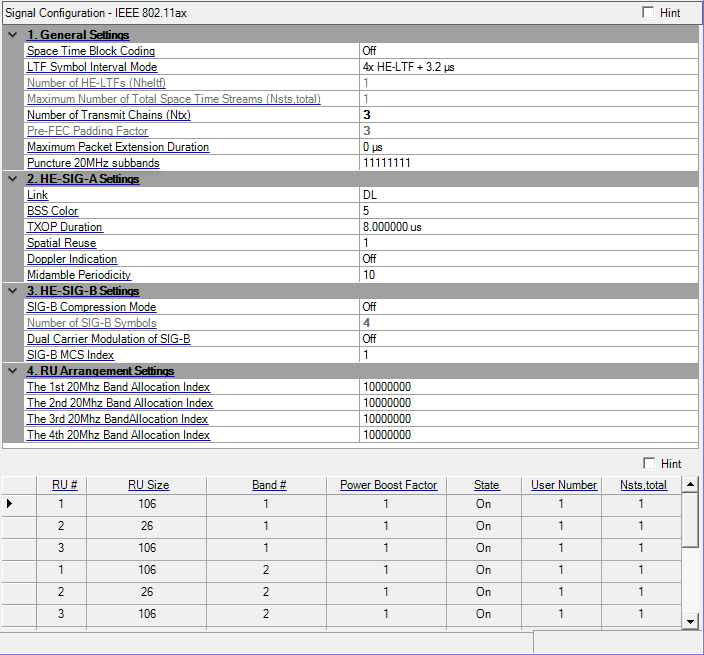Enable the top Hint checkbox
This screenshot has width=704, height=655.
coord(649,13)
